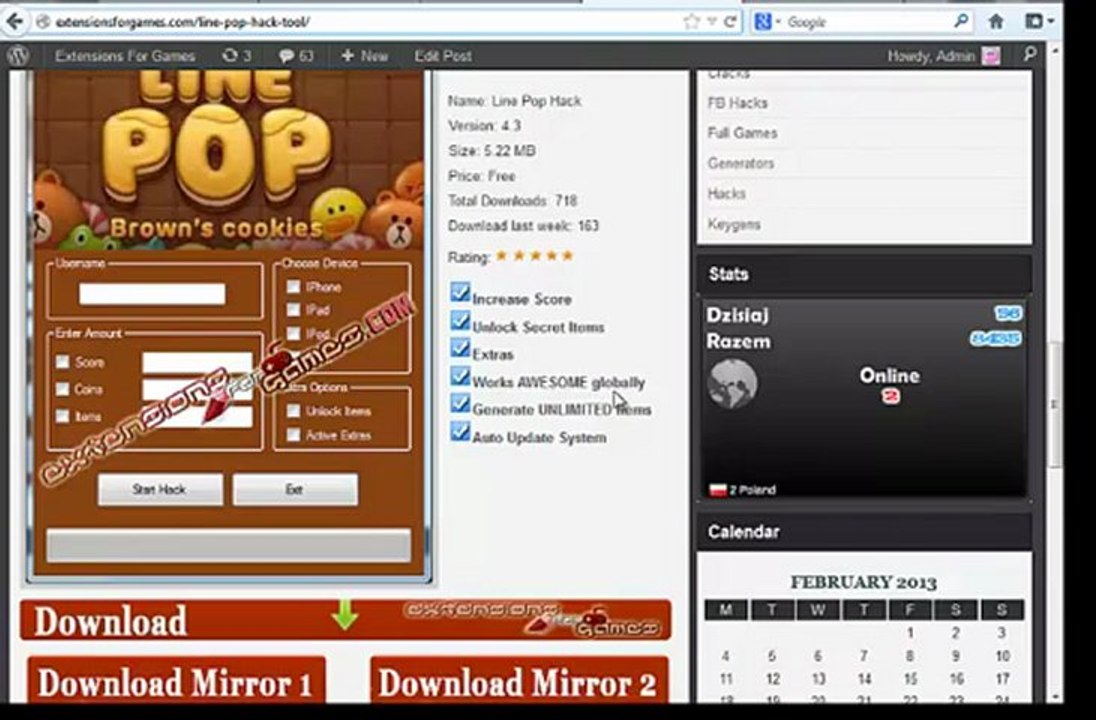Click the admin bar search magnifier

point(1029,55)
